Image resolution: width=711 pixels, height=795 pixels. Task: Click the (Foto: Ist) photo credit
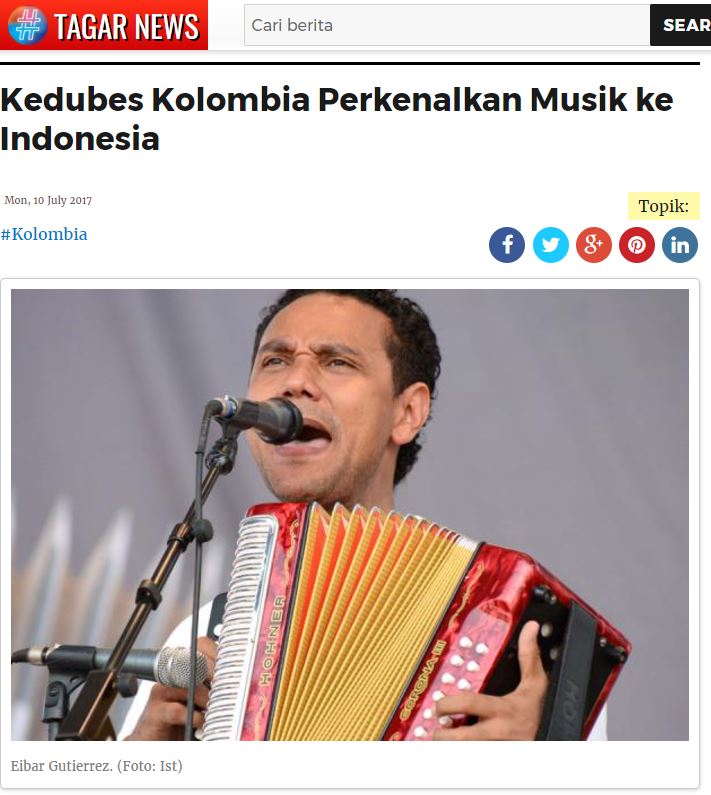pyautogui.click(x=150, y=766)
